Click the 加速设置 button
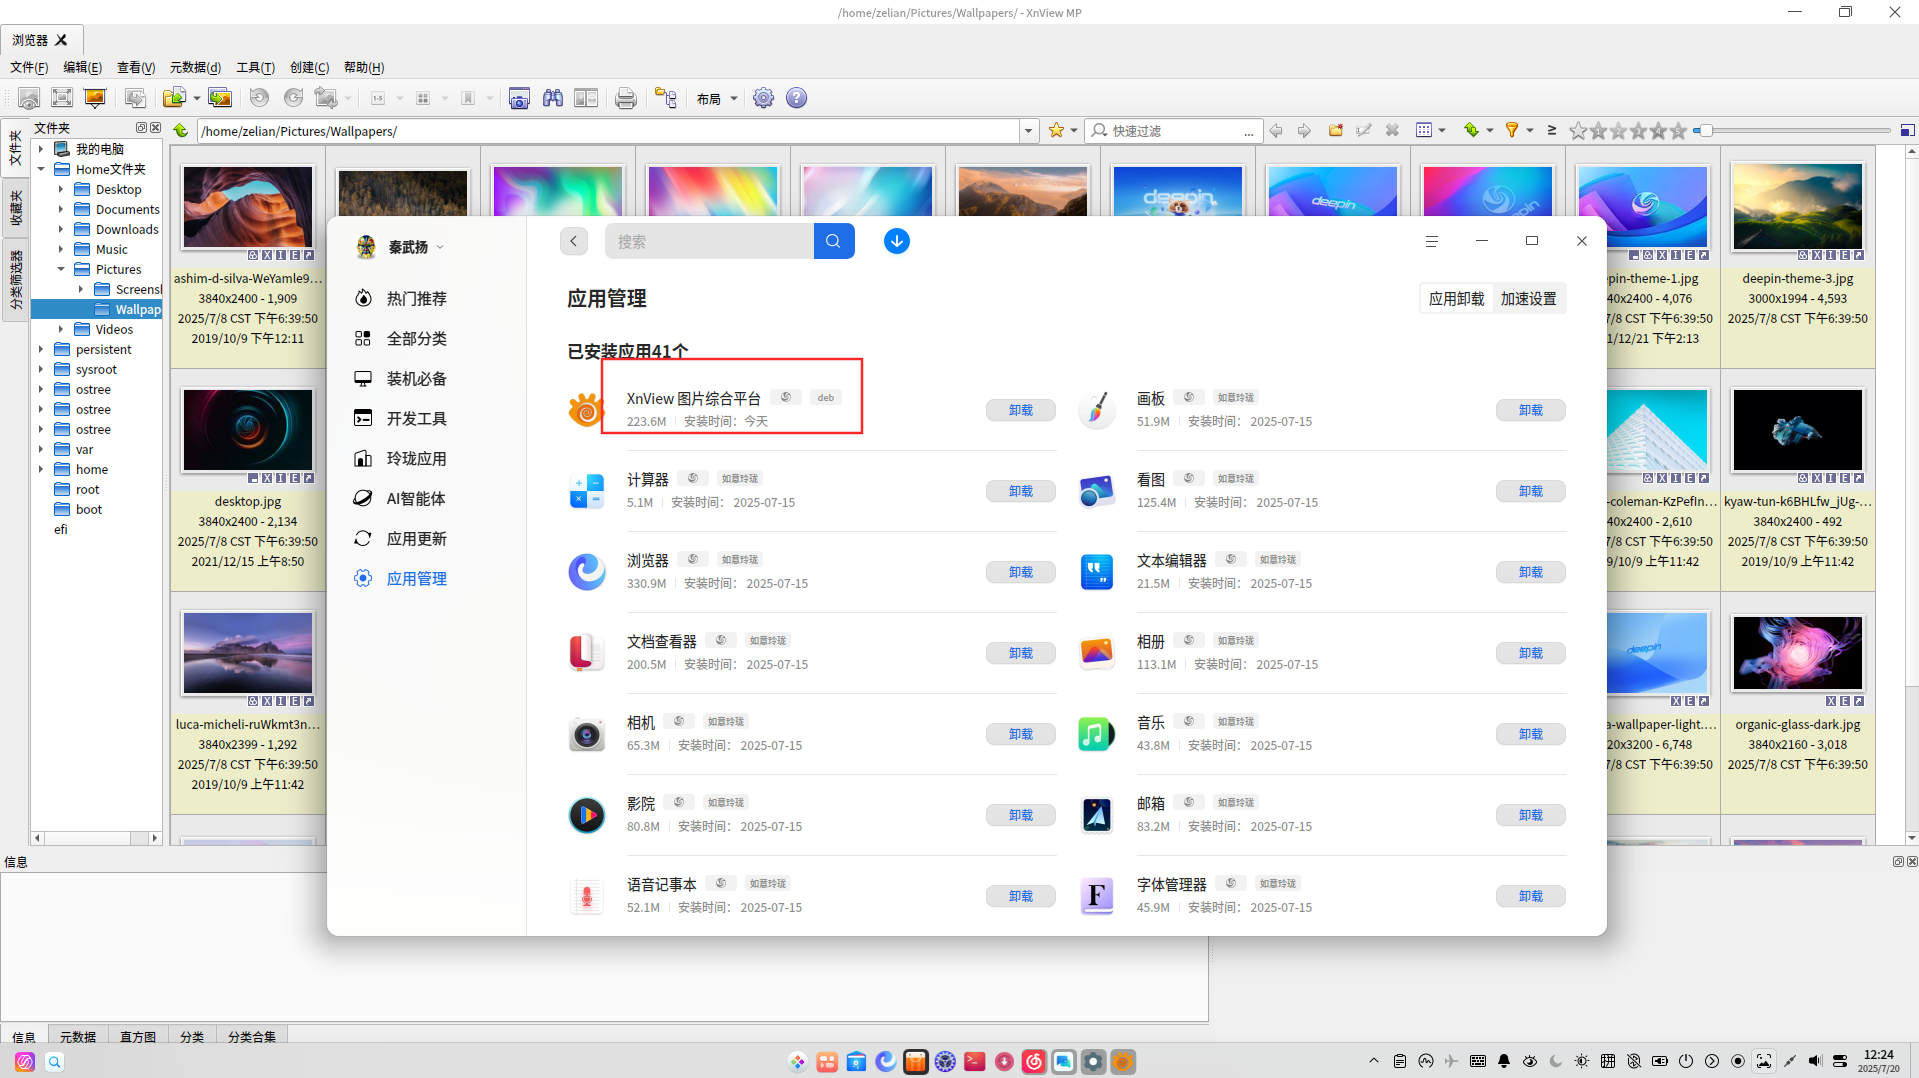Screen dimensions: 1919x1078 click(x=1529, y=298)
